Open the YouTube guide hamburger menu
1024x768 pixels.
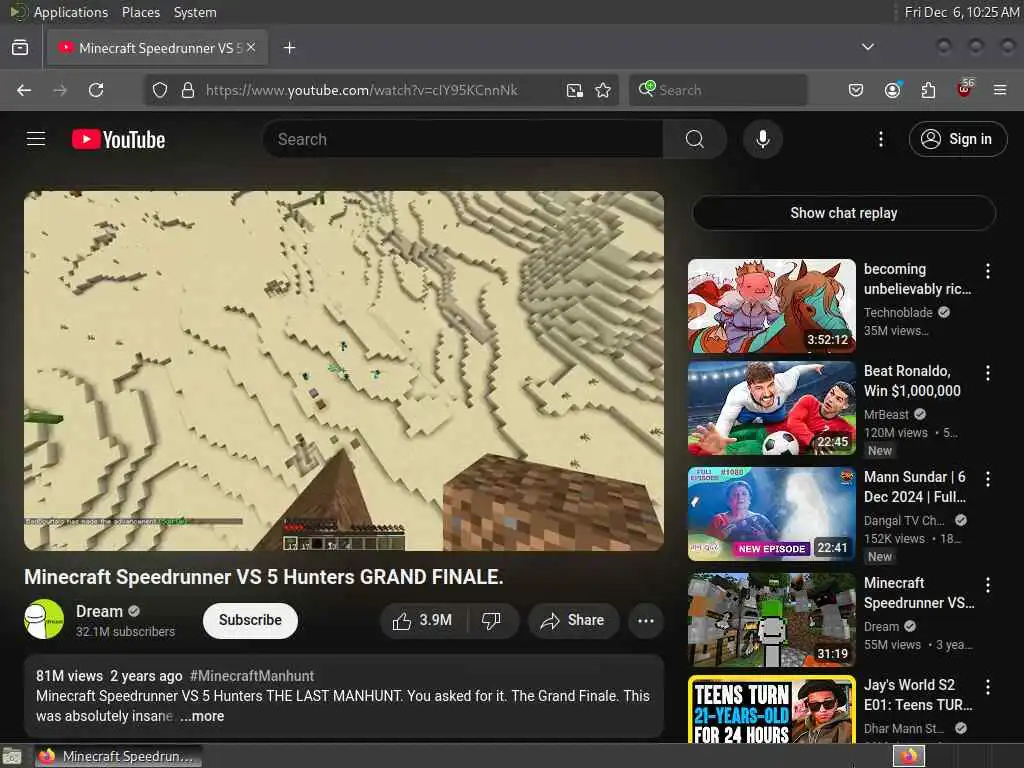[x=36, y=139]
